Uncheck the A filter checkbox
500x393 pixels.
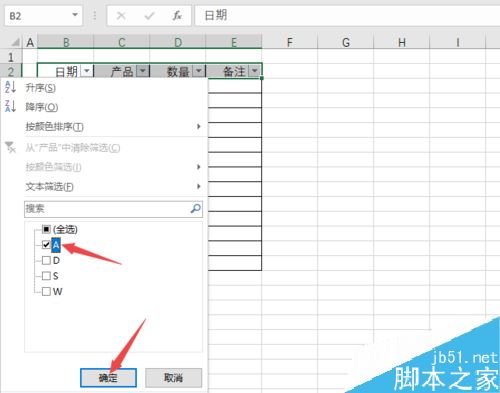(x=46, y=245)
